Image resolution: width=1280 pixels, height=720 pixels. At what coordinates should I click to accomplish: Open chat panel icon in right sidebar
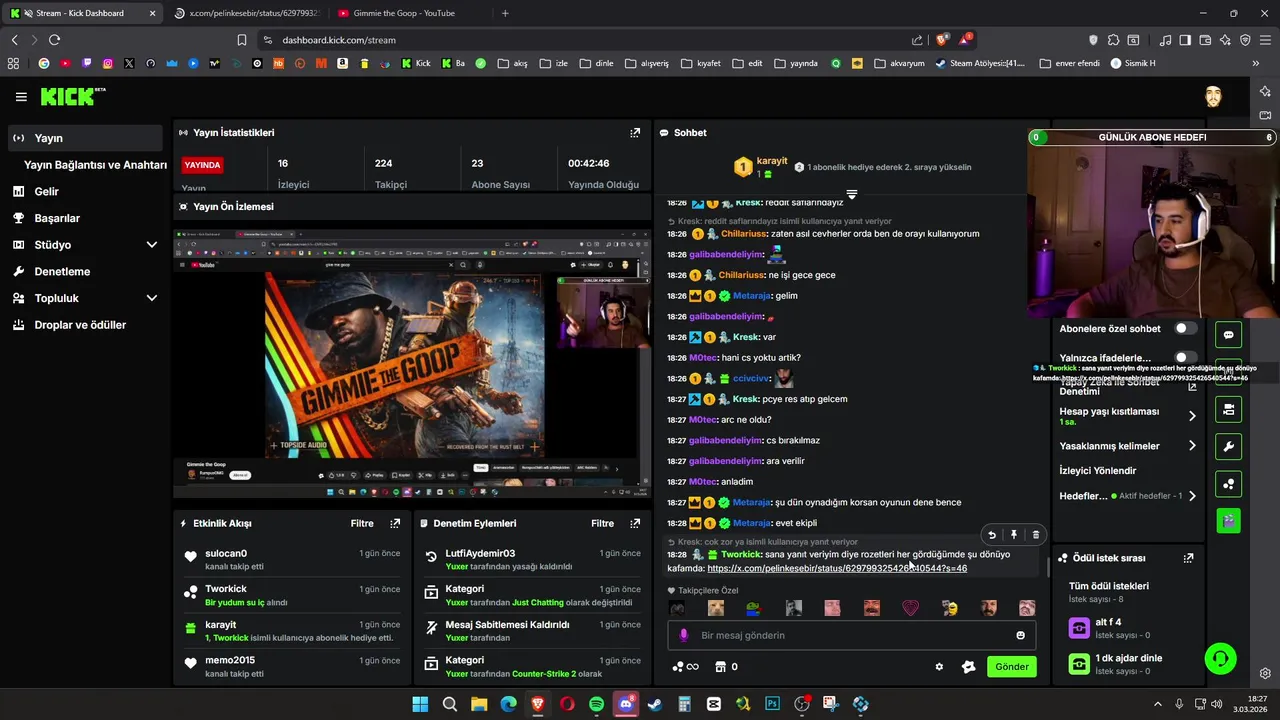[x=1228, y=335]
